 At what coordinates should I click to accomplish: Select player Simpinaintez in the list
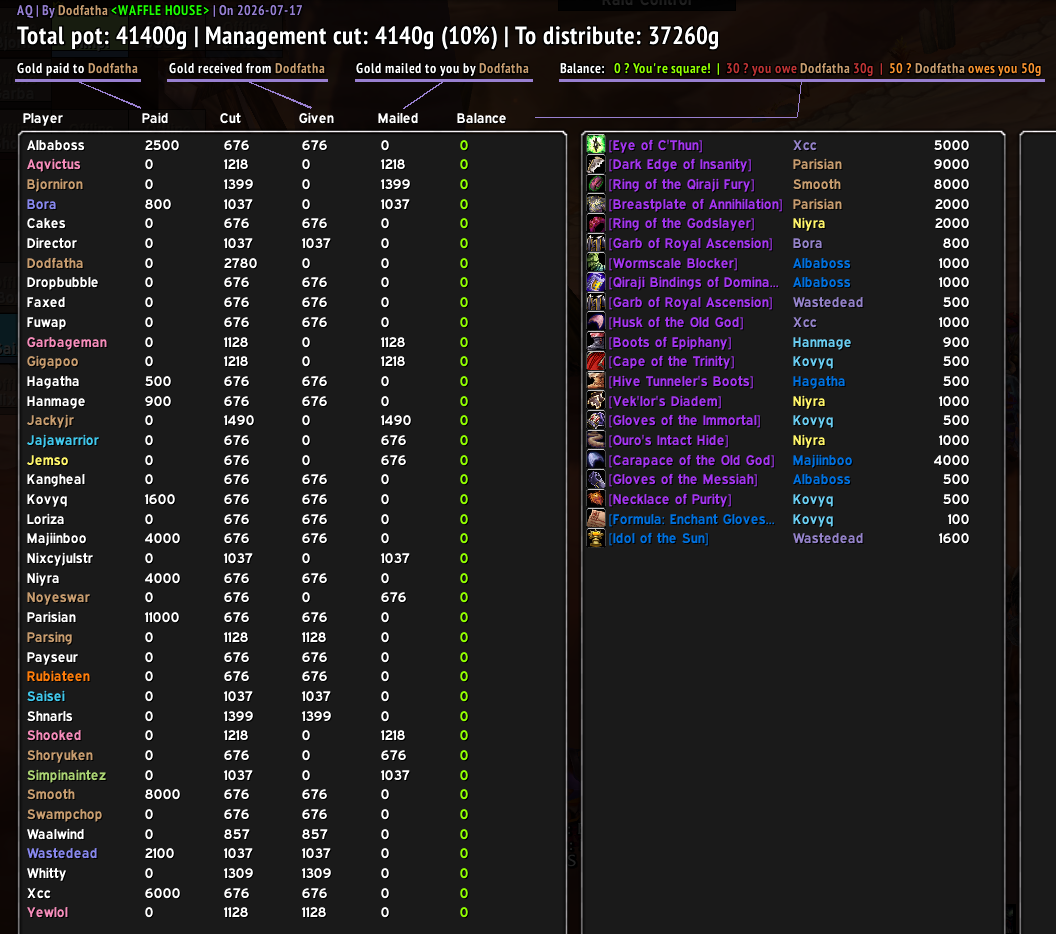click(67, 775)
